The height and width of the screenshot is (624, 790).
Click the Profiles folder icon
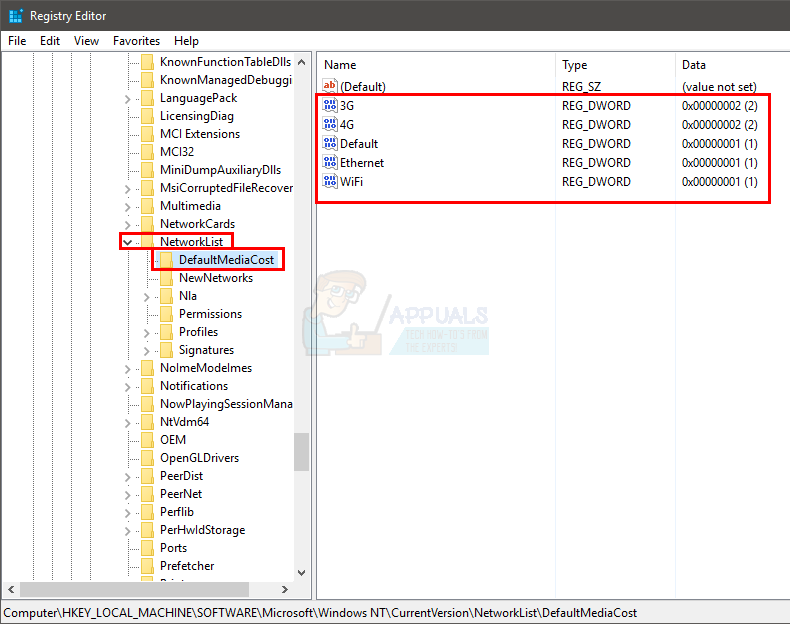[x=166, y=332]
